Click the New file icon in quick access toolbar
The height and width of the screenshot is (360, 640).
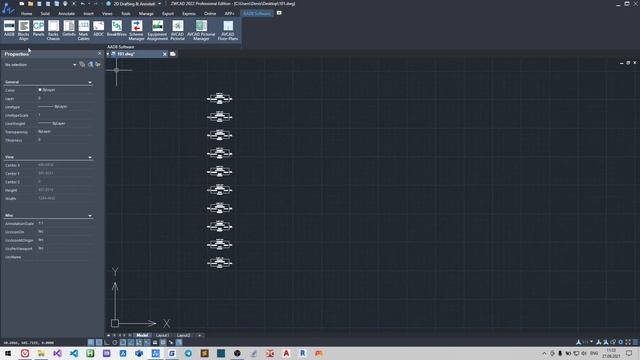tap(22, 4)
